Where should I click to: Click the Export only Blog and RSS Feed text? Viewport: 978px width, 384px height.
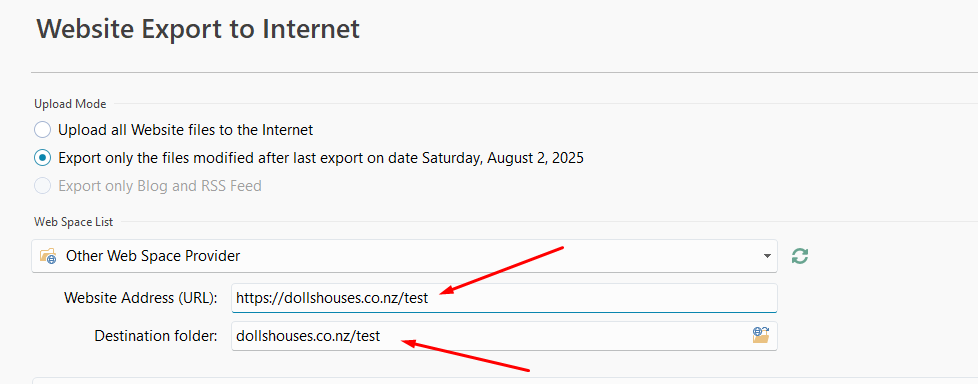[x=160, y=186]
